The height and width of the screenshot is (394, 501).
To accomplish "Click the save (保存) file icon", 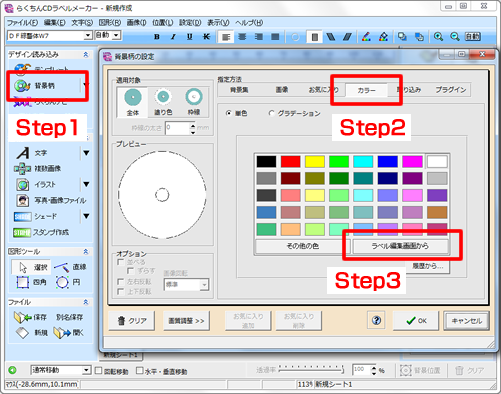I will click(30, 317).
